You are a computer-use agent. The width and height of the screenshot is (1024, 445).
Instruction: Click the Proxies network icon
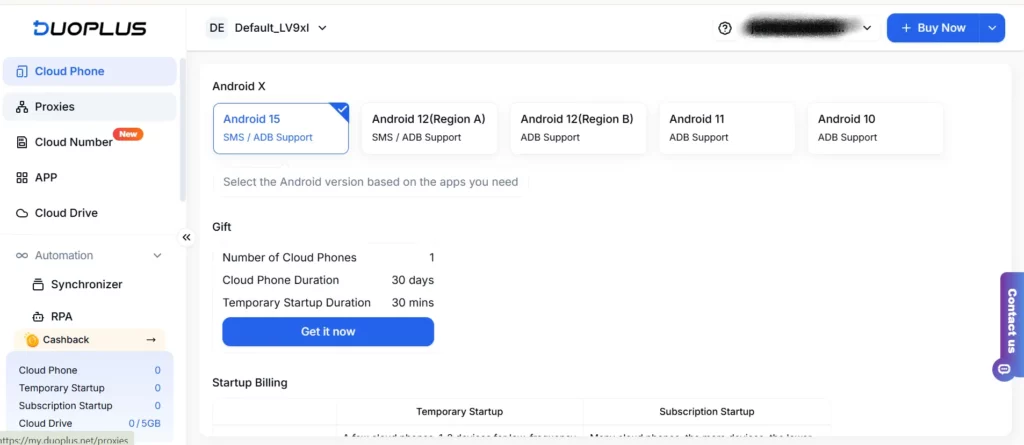(x=22, y=107)
